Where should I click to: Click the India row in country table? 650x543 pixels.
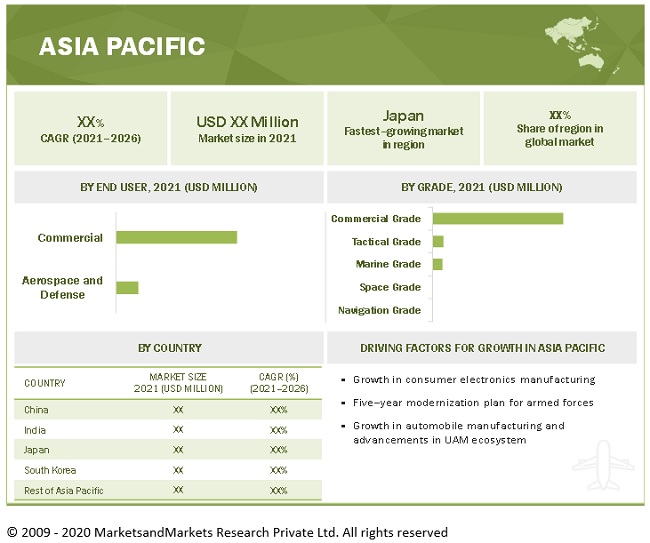point(168,430)
